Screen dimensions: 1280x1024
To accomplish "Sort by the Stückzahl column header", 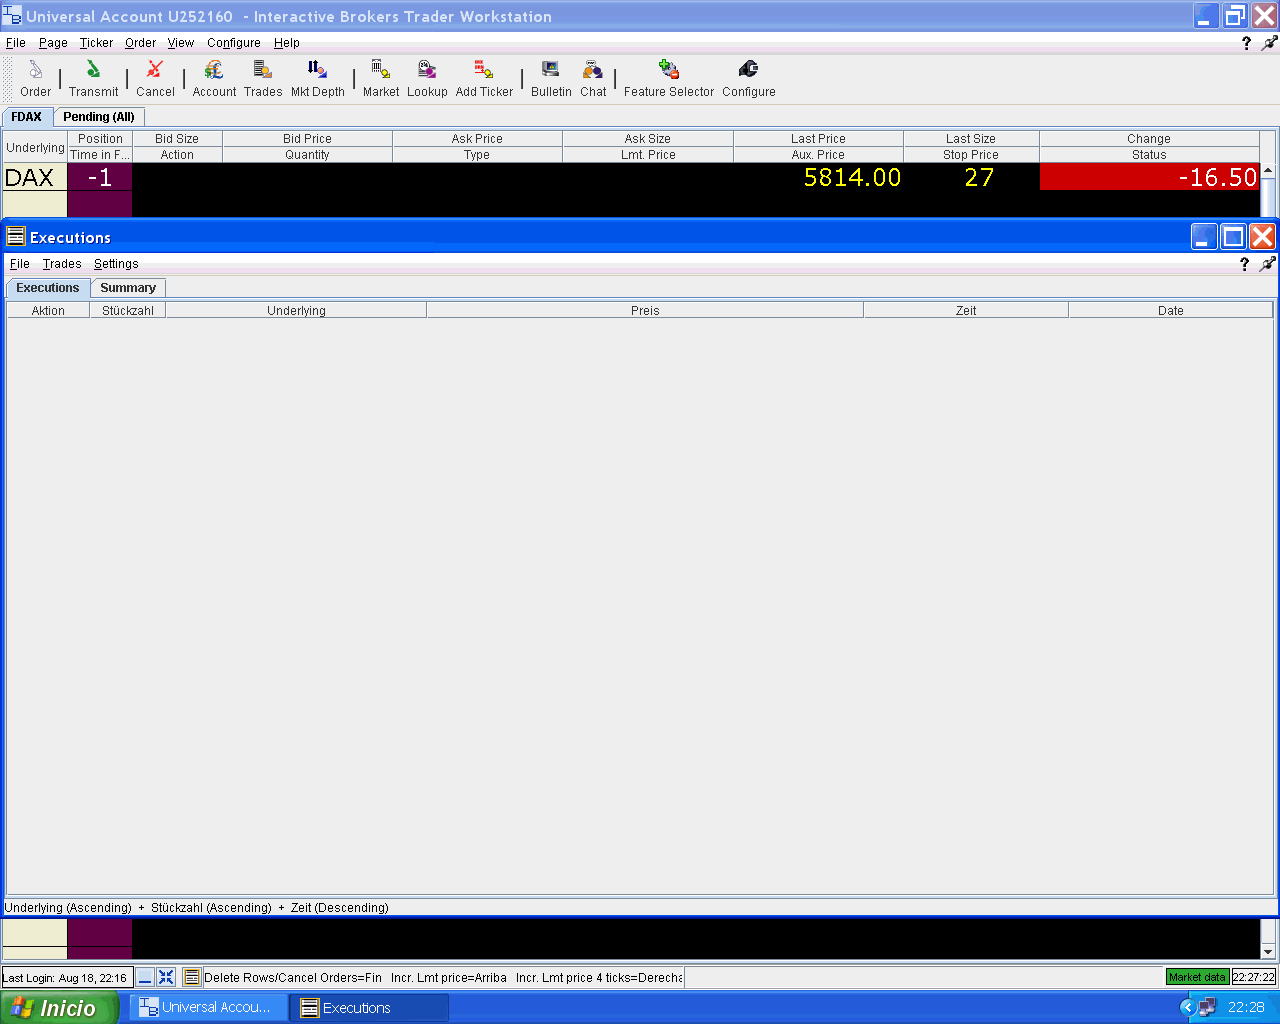I will pos(128,311).
